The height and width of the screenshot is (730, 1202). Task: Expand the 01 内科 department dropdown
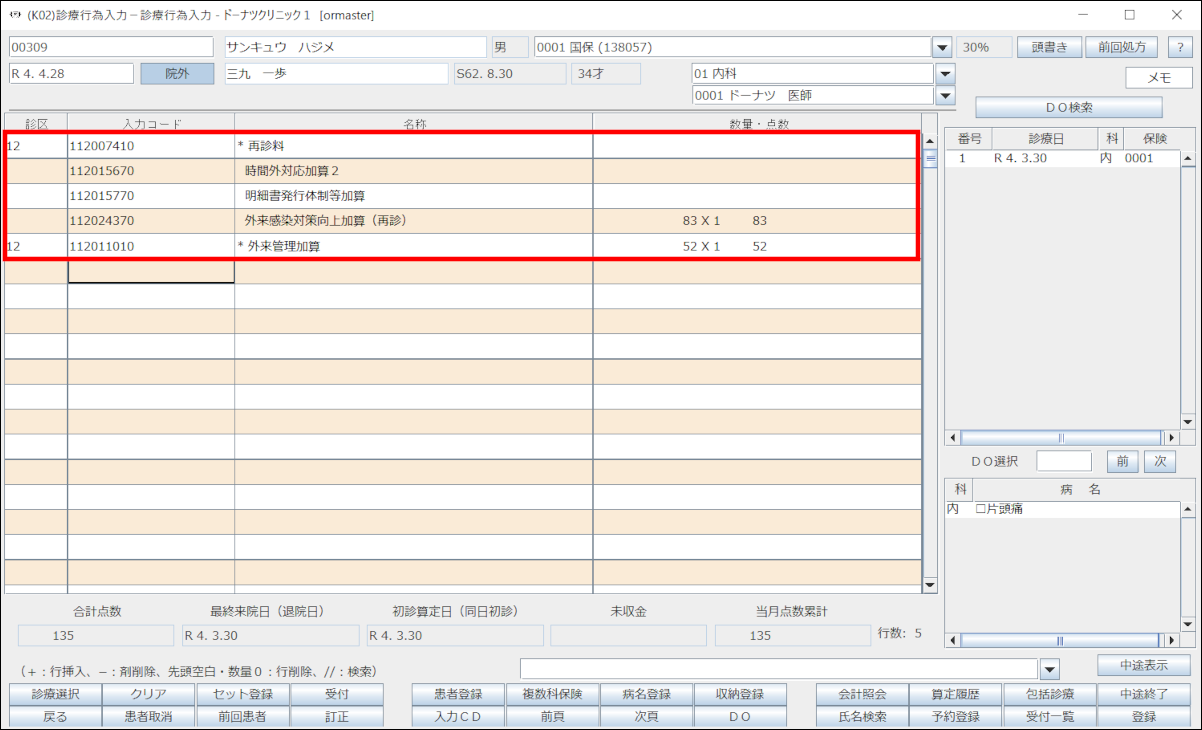pyautogui.click(x=945, y=74)
